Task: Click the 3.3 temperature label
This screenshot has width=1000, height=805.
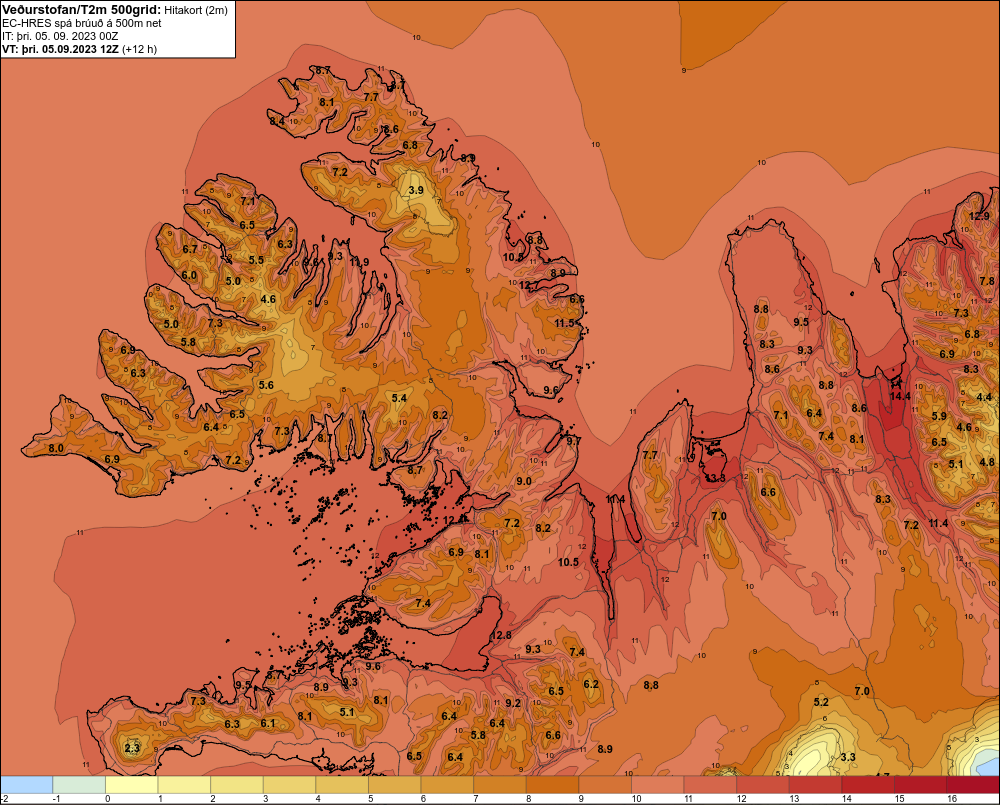Action: [x=848, y=757]
